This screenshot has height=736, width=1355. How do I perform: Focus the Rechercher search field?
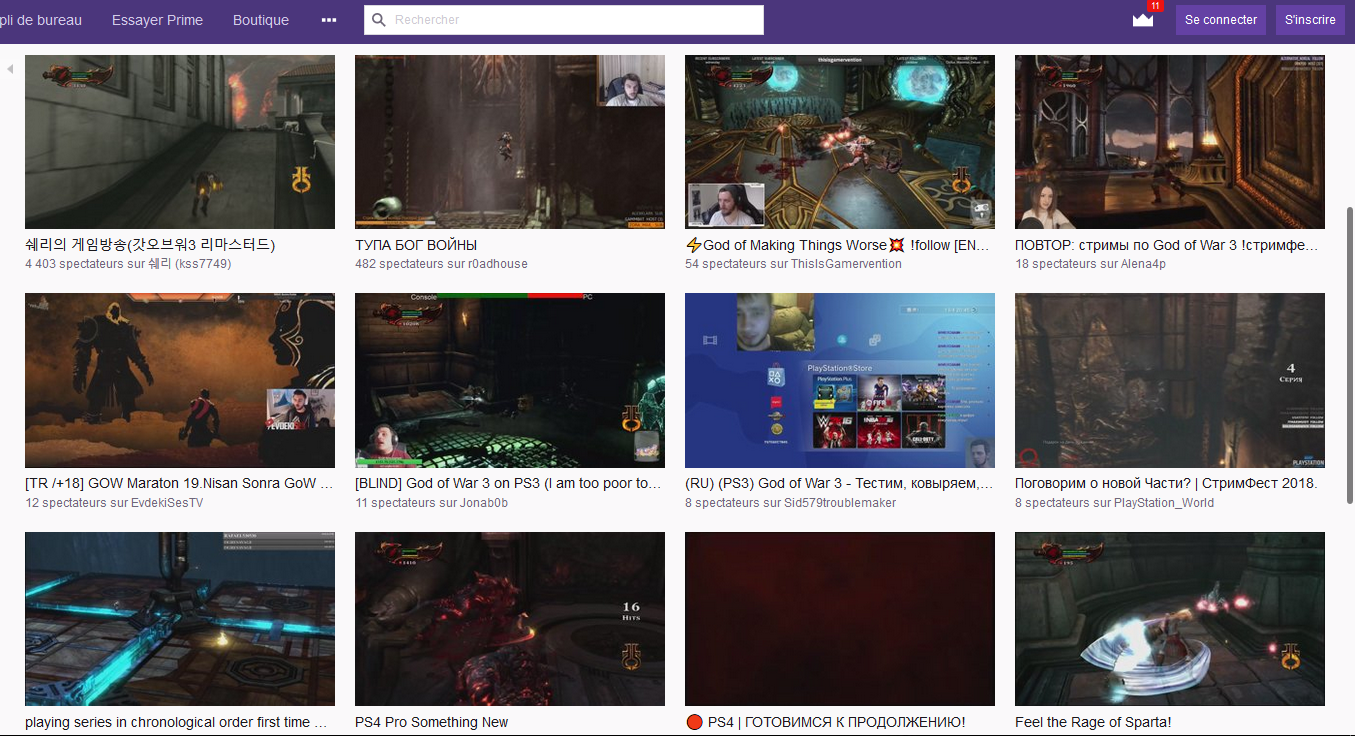[x=564, y=20]
